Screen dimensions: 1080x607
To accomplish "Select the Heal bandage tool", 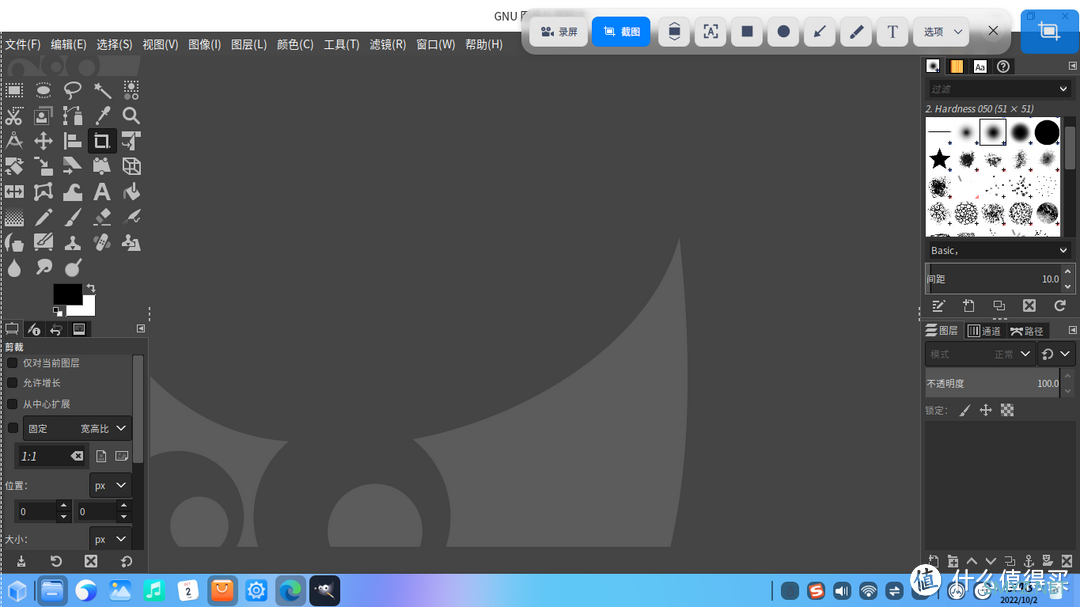I will click(102, 243).
